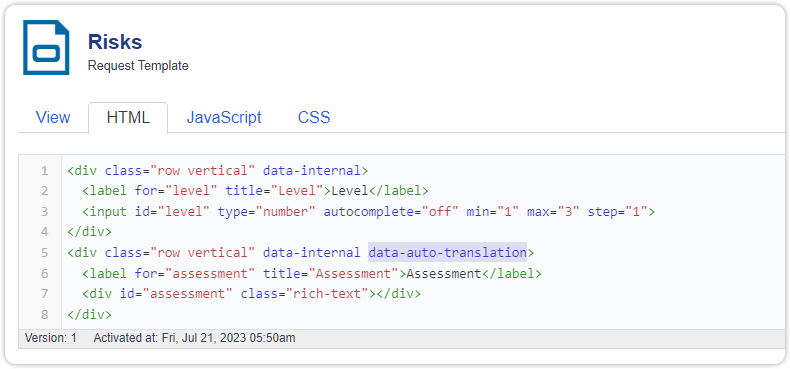
Task: Click the min="1" attribute
Action: click(x=493, y=212)
